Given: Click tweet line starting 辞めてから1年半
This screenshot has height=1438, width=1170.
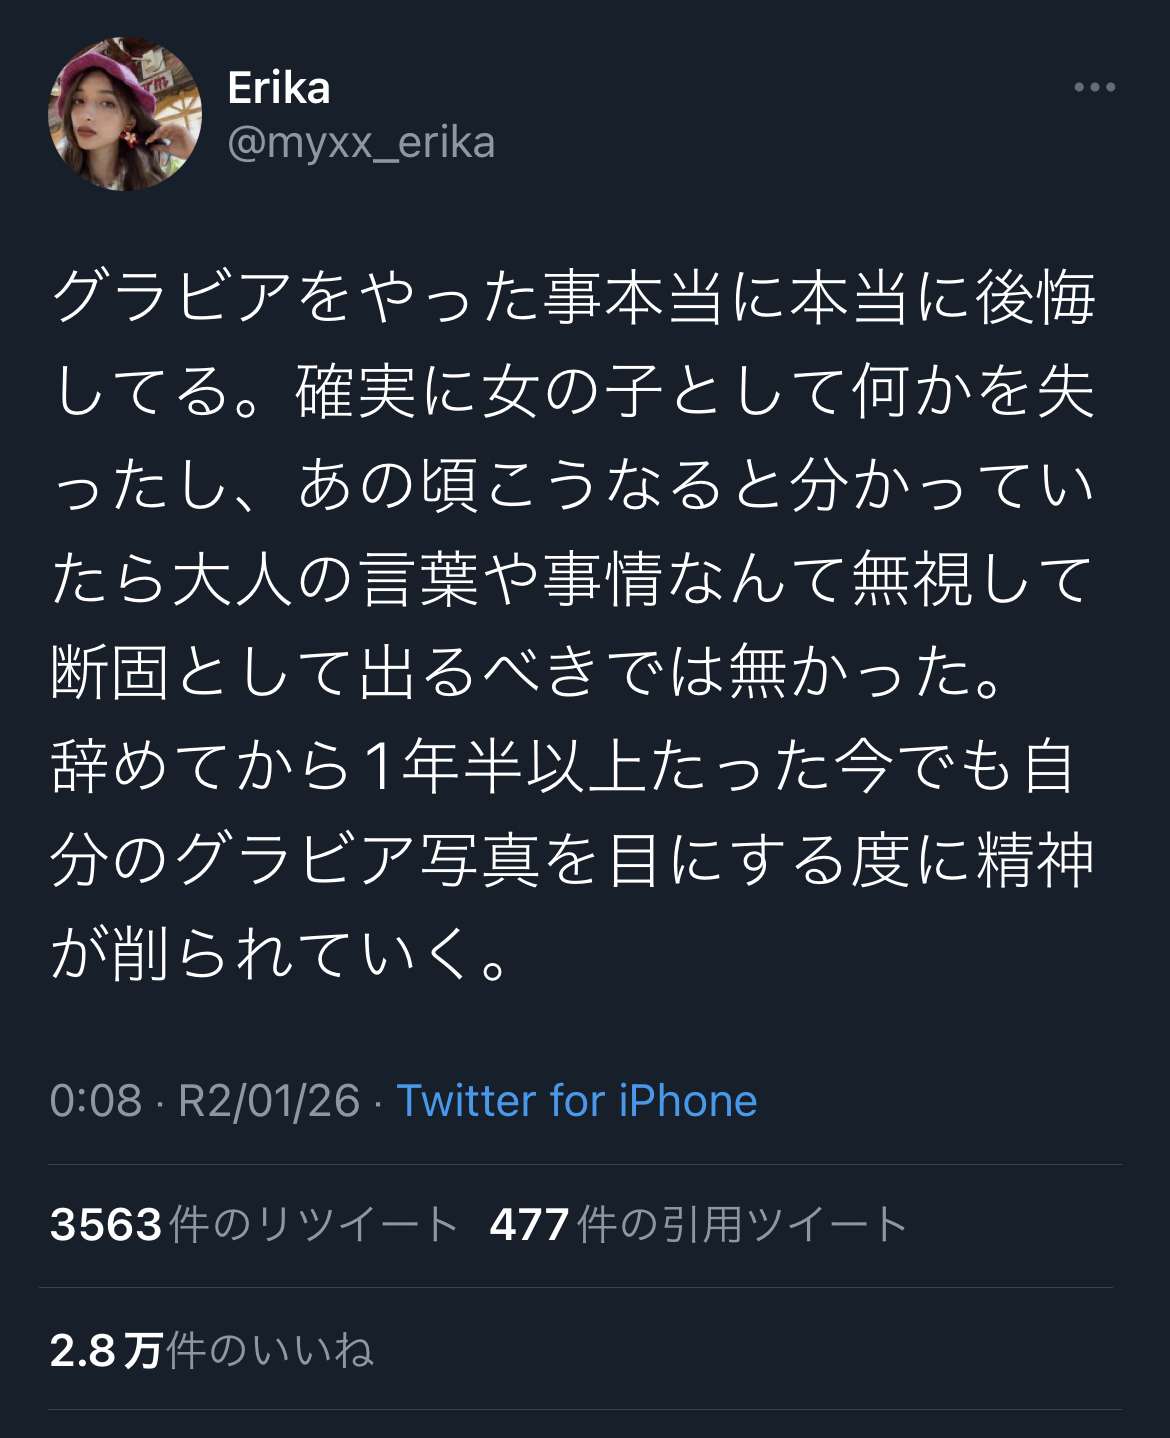Looking at the screenshot, I should pyautogui.click(x=563, y=766).
